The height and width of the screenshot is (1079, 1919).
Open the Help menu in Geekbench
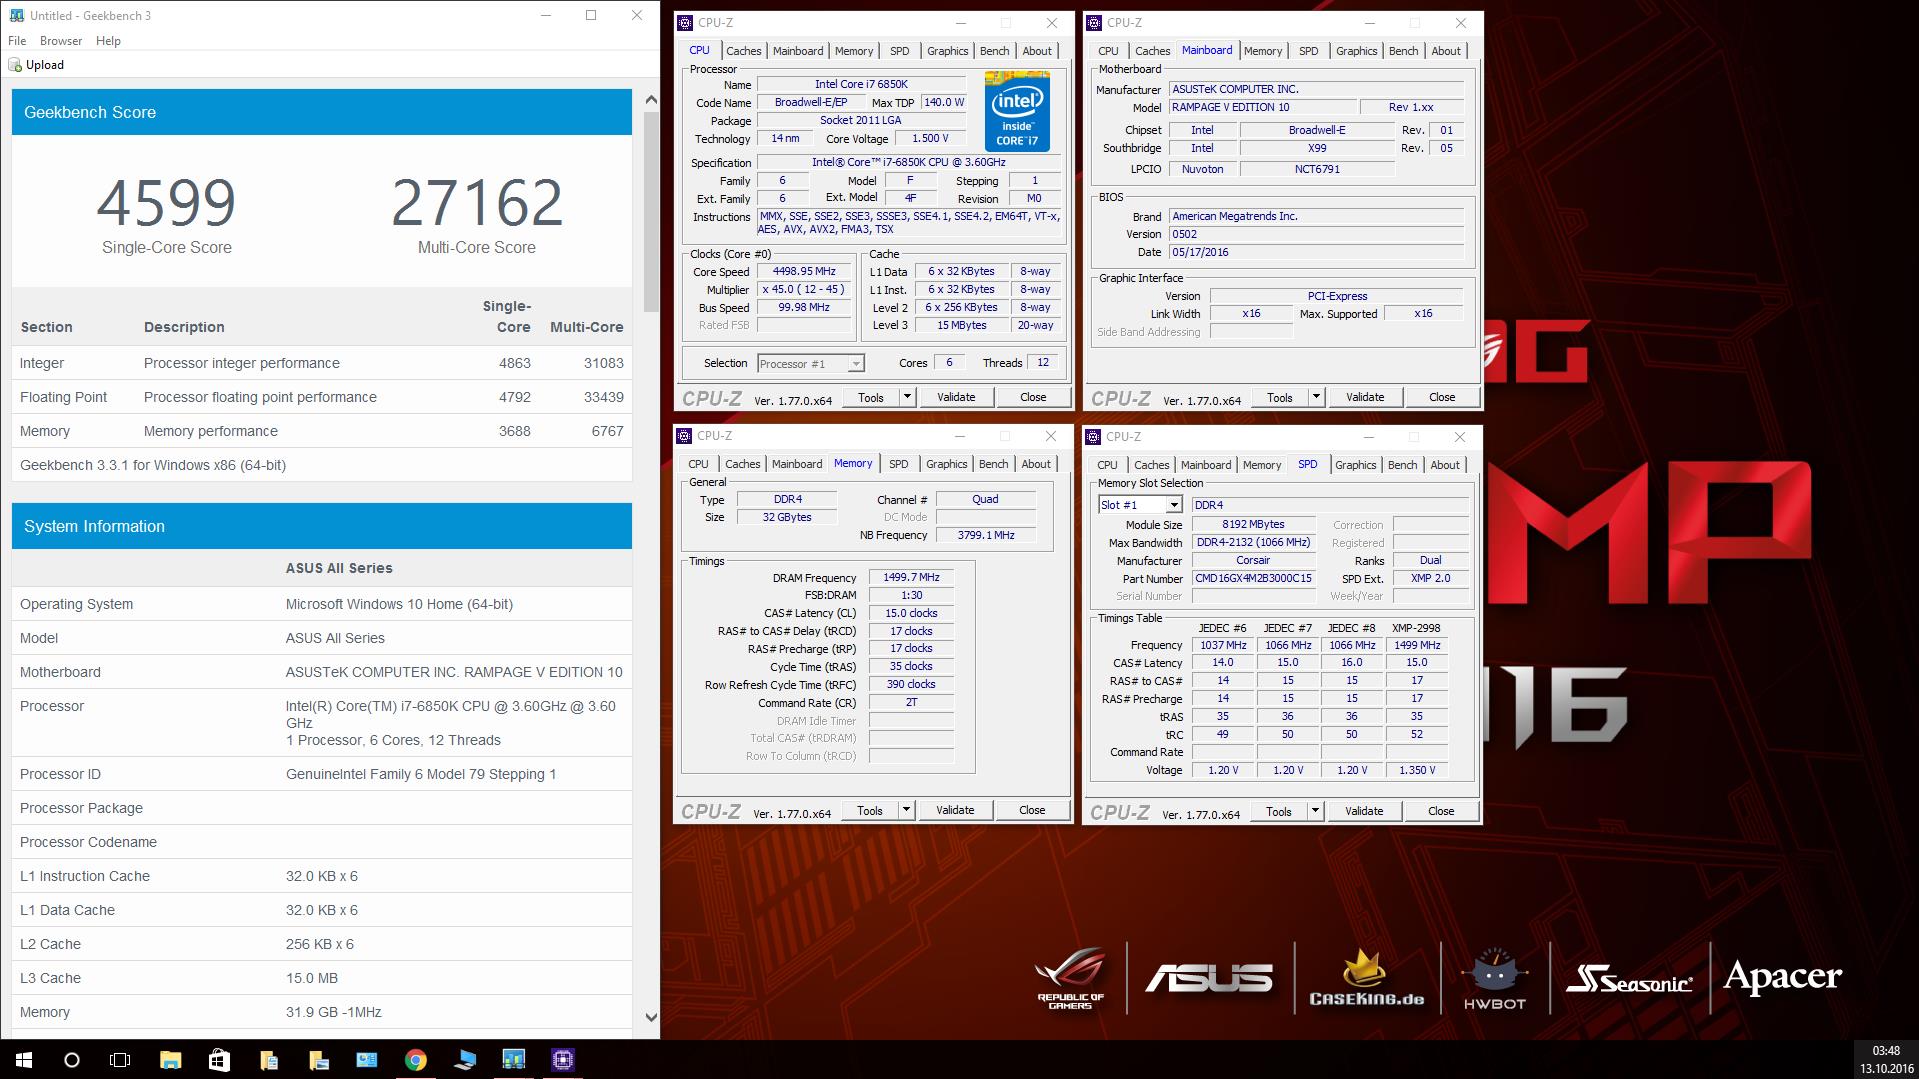(x=108, y=41)
